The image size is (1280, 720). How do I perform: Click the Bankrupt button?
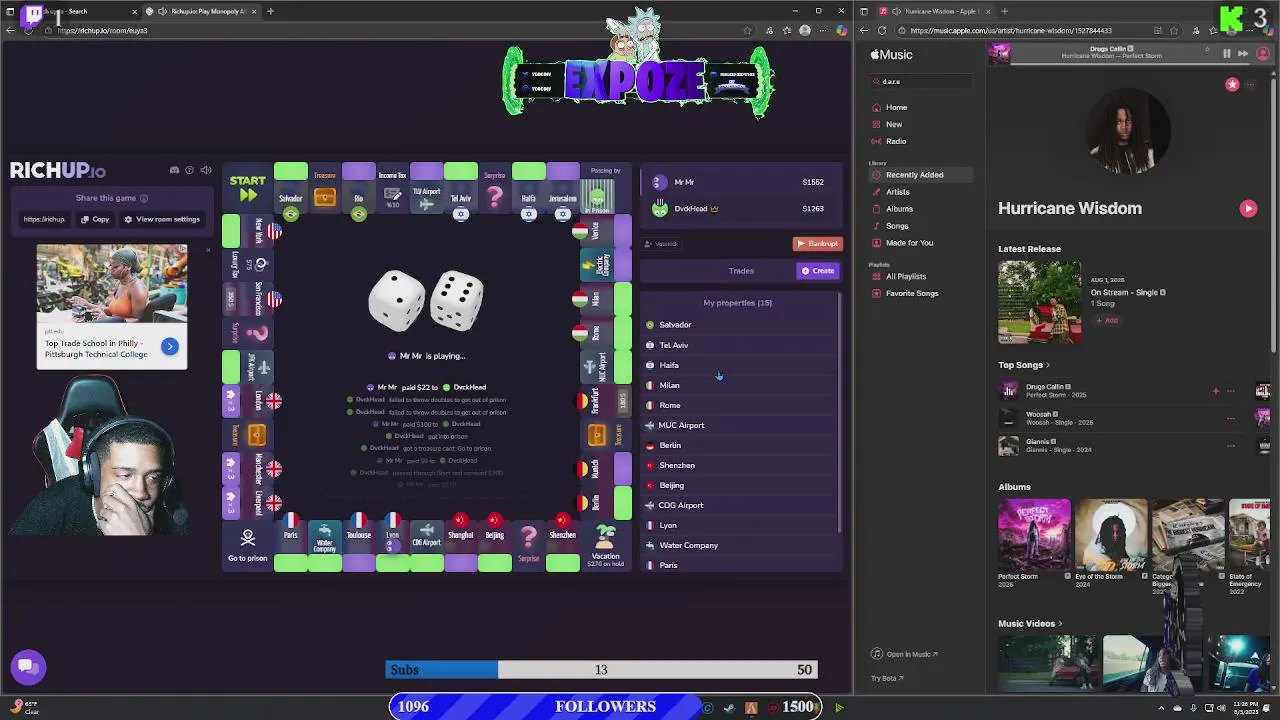click(x=818, y=243)
